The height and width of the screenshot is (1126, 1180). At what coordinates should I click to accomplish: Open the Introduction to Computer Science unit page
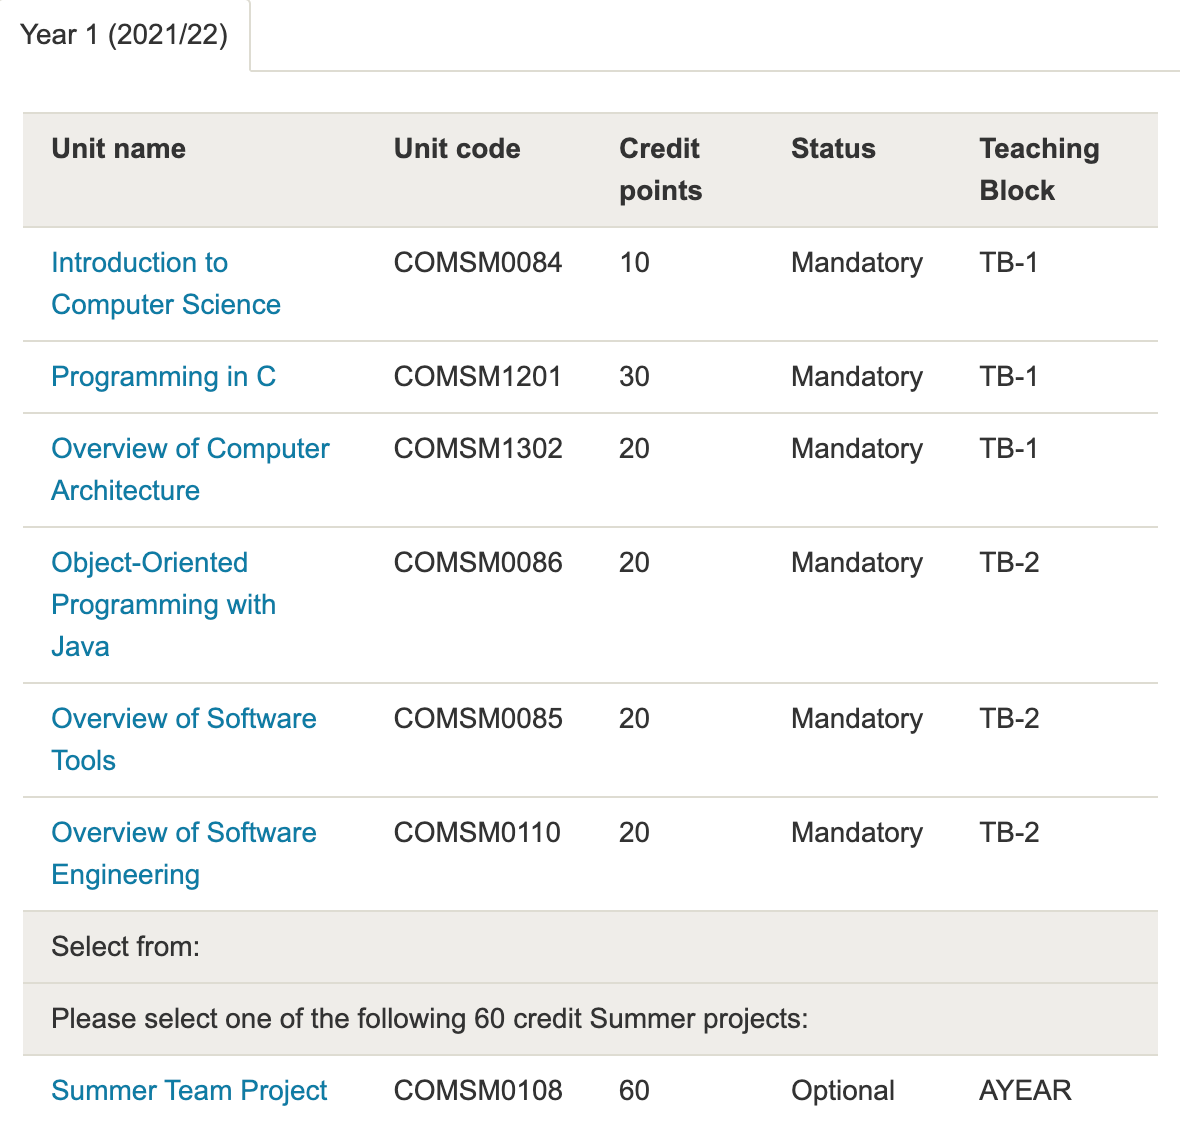[x=165, y=283]
